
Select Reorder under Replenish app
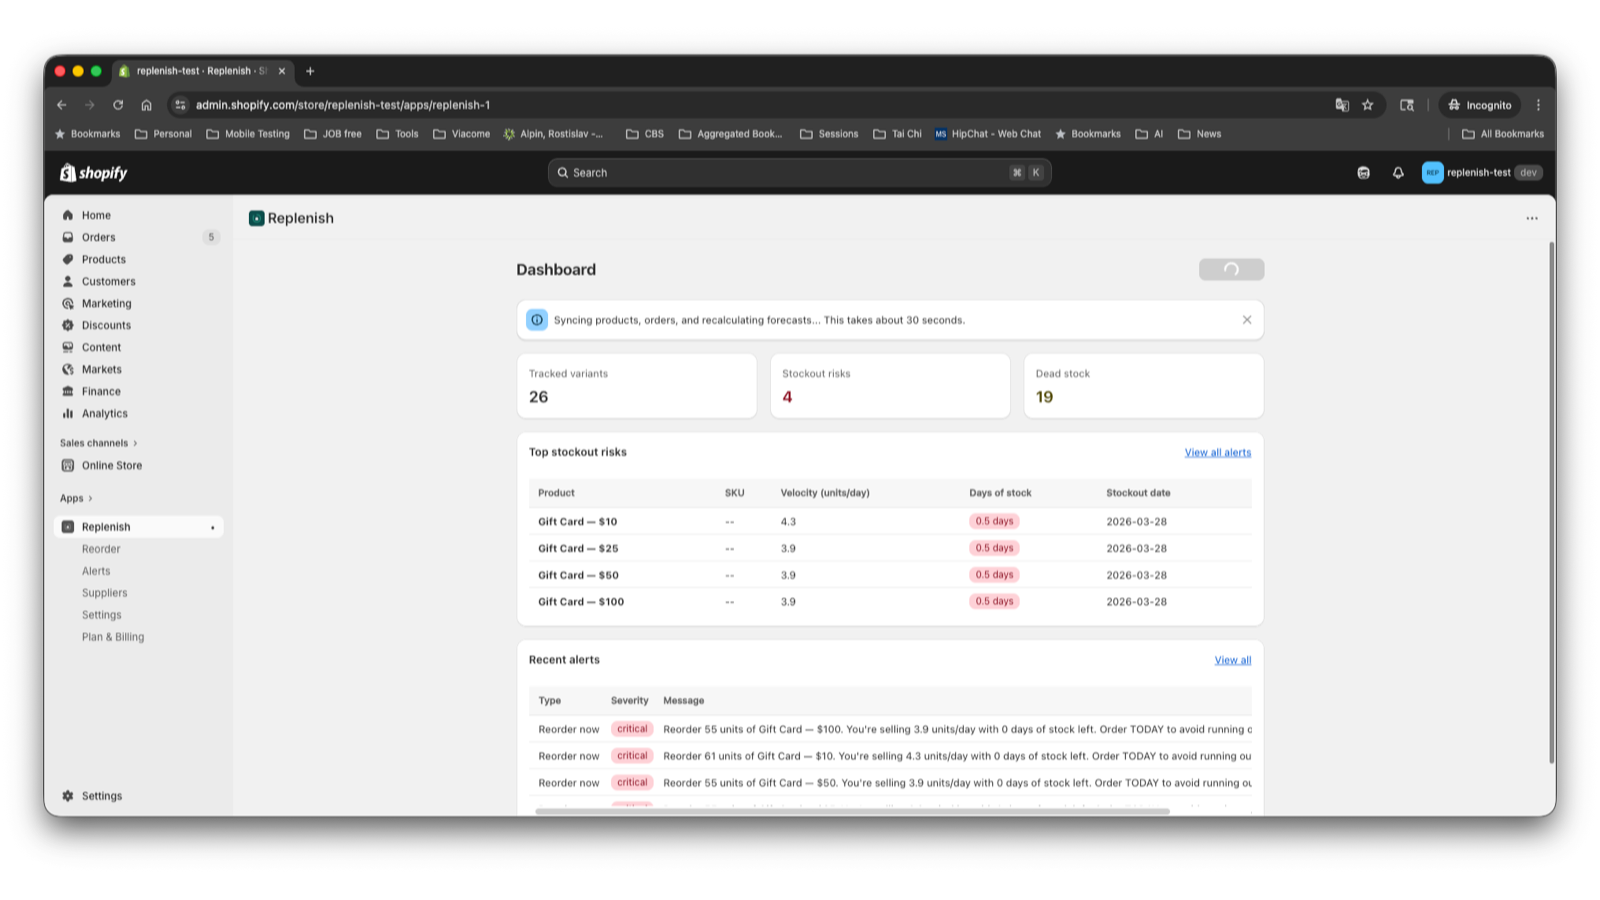101,549
